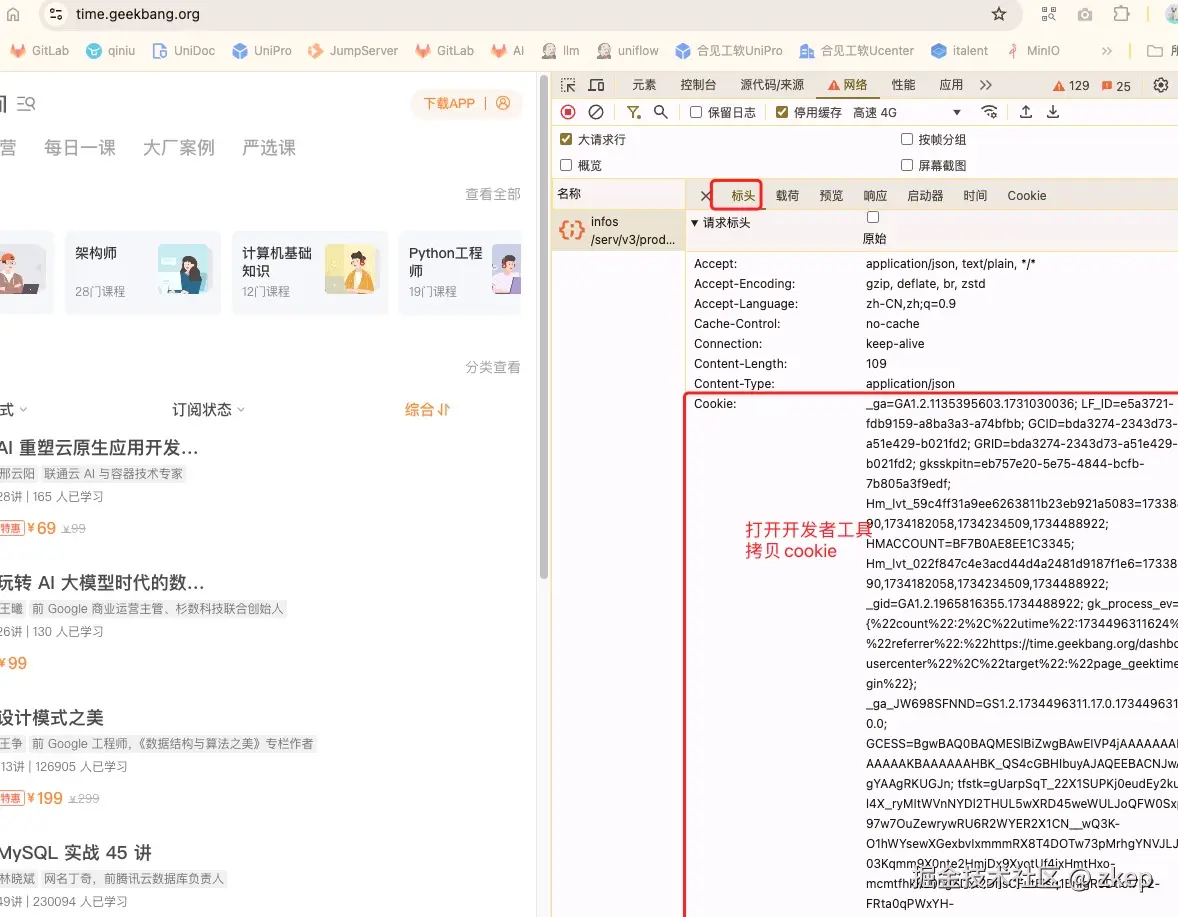The height and width of the screenshot is (917, 1178).
Task: Enable the 保留日志 checkbox
Action: (696, 112)
